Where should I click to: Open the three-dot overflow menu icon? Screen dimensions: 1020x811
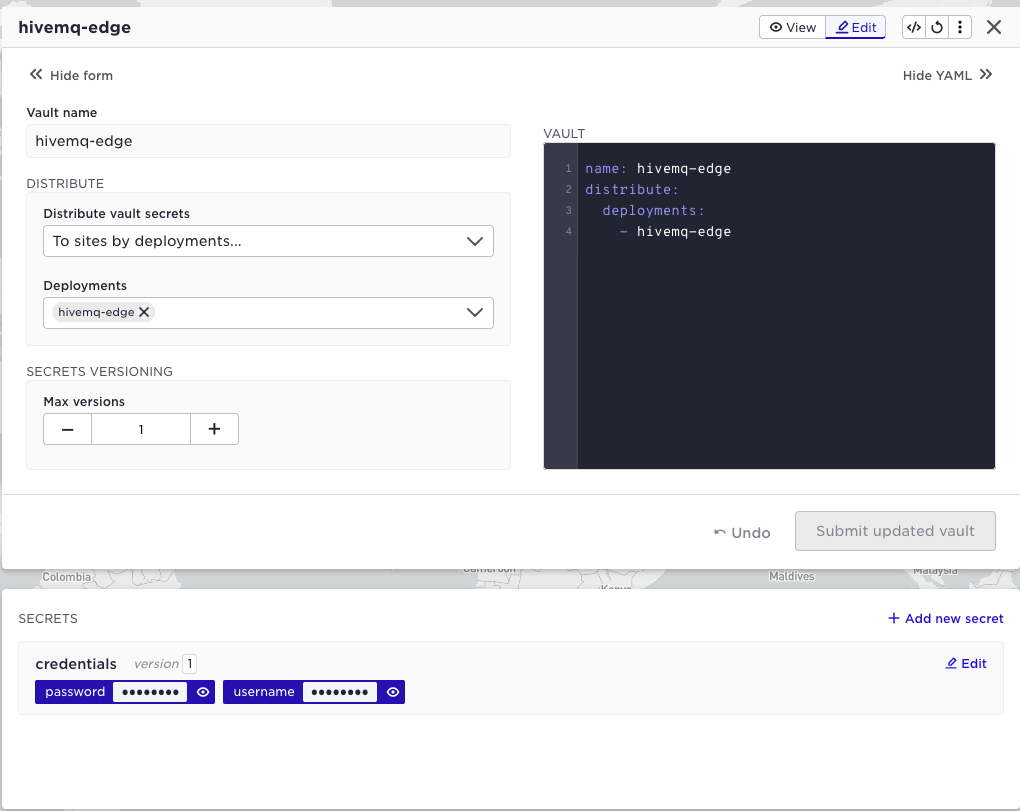[960, 27]
